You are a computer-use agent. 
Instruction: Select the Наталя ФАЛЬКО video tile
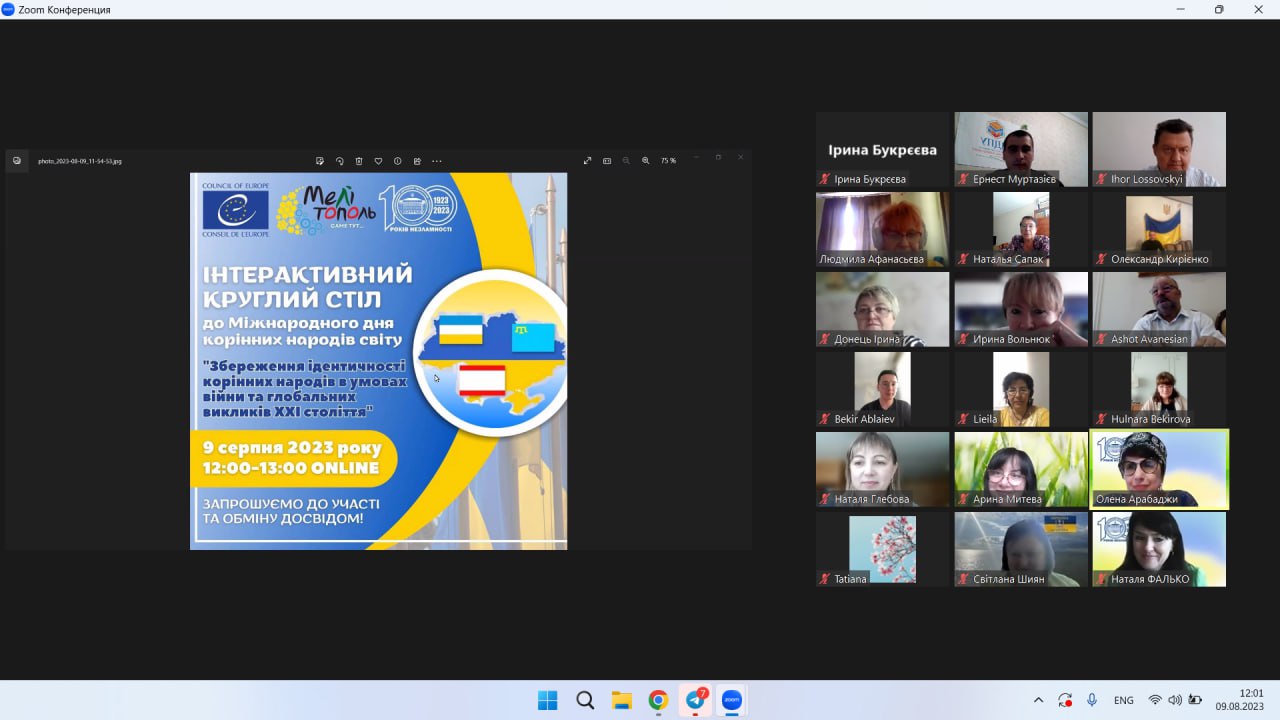coord(1158,548)
